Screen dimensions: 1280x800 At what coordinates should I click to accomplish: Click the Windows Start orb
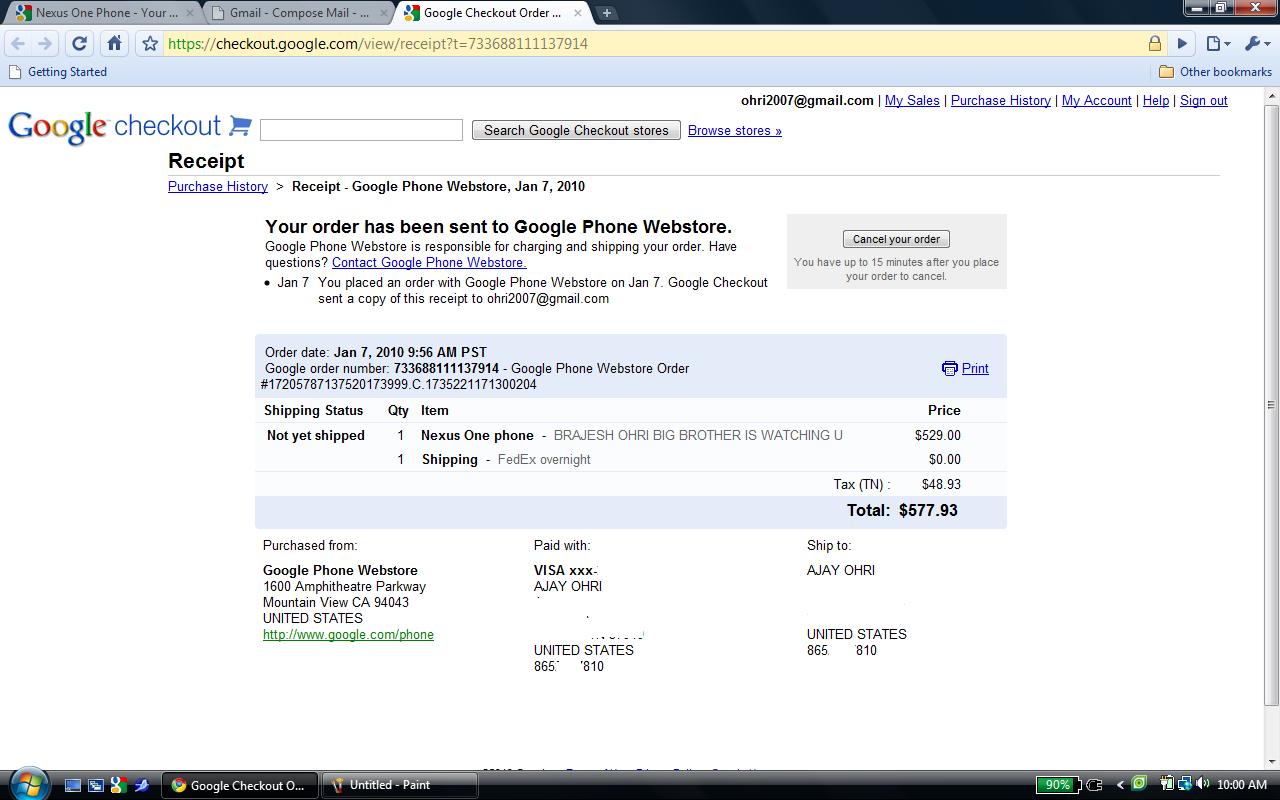point(27,783)
